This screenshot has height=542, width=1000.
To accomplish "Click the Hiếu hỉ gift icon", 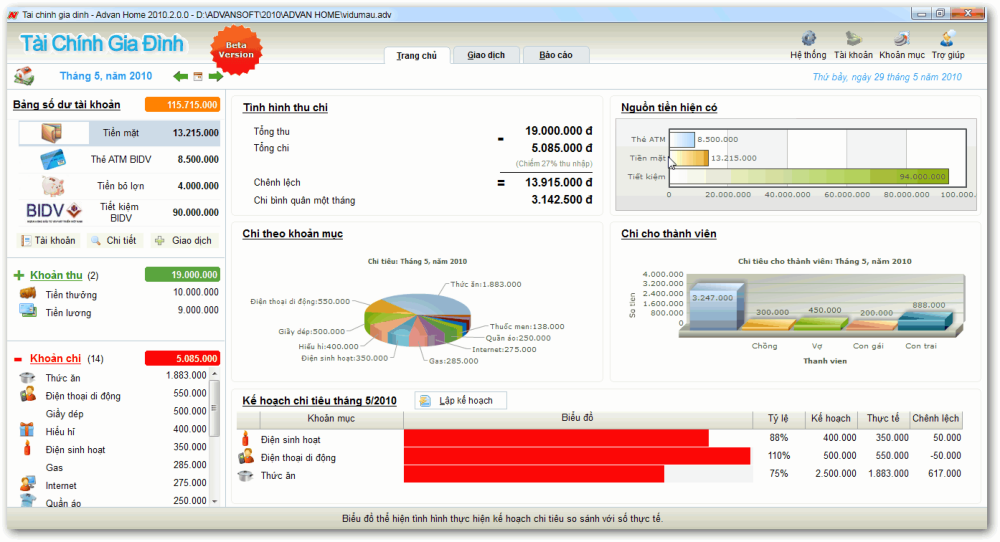I will [x=27, y=430].
